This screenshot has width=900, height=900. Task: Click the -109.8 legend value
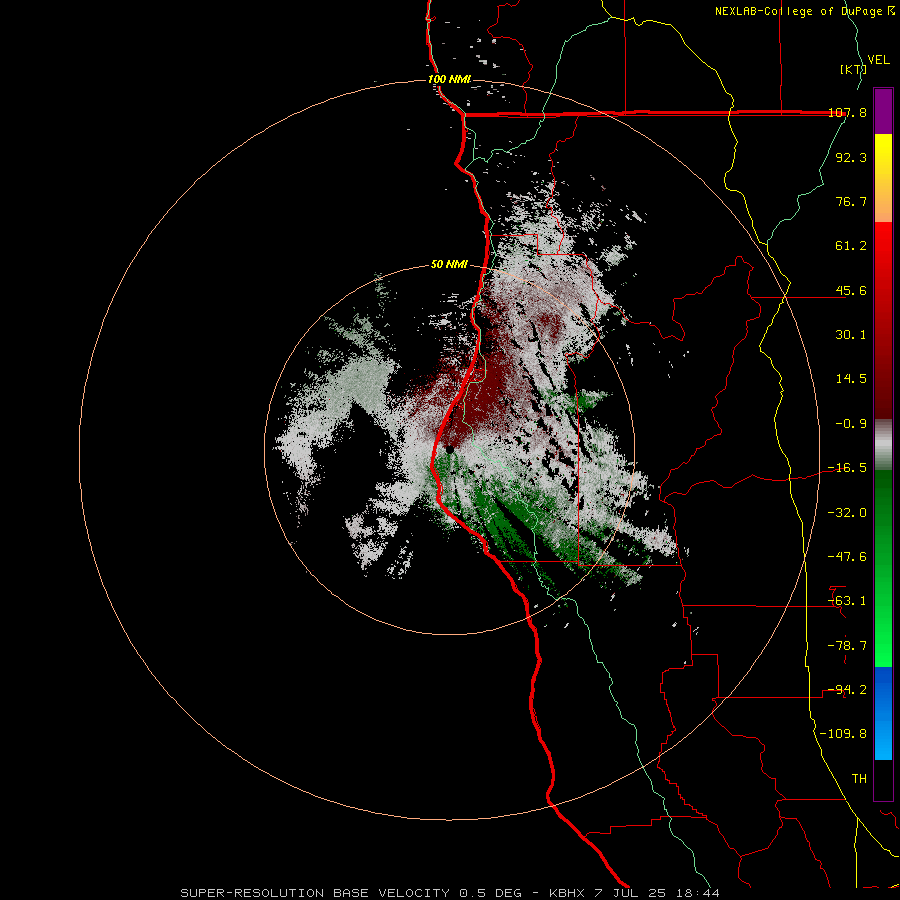[843, 734]
